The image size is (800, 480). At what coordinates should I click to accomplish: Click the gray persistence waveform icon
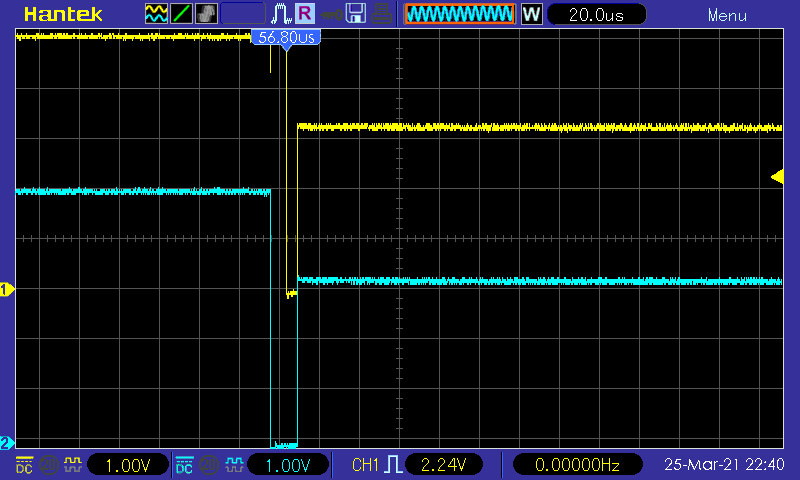(x=206, y=14)
